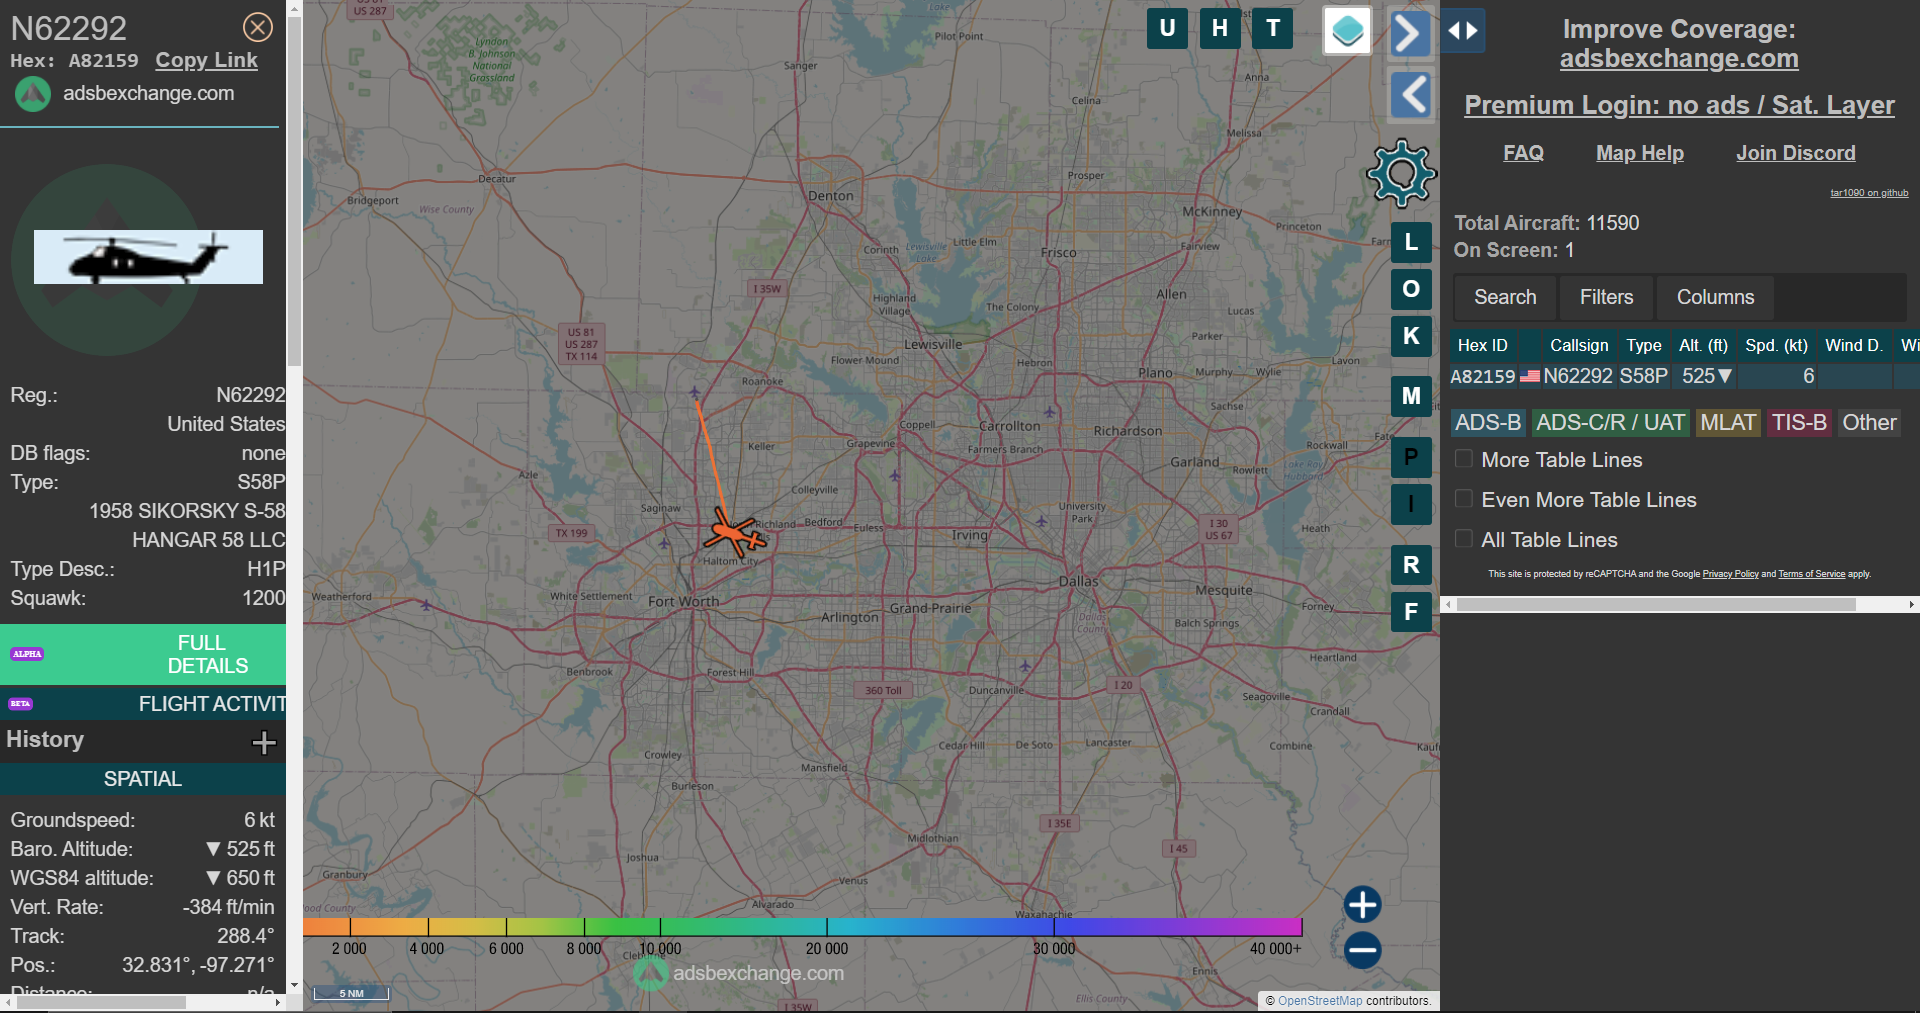This screenshot has height=1013, width=1920.
Task: Sort table by Hex ID column
Action: tap(1482, 345)
